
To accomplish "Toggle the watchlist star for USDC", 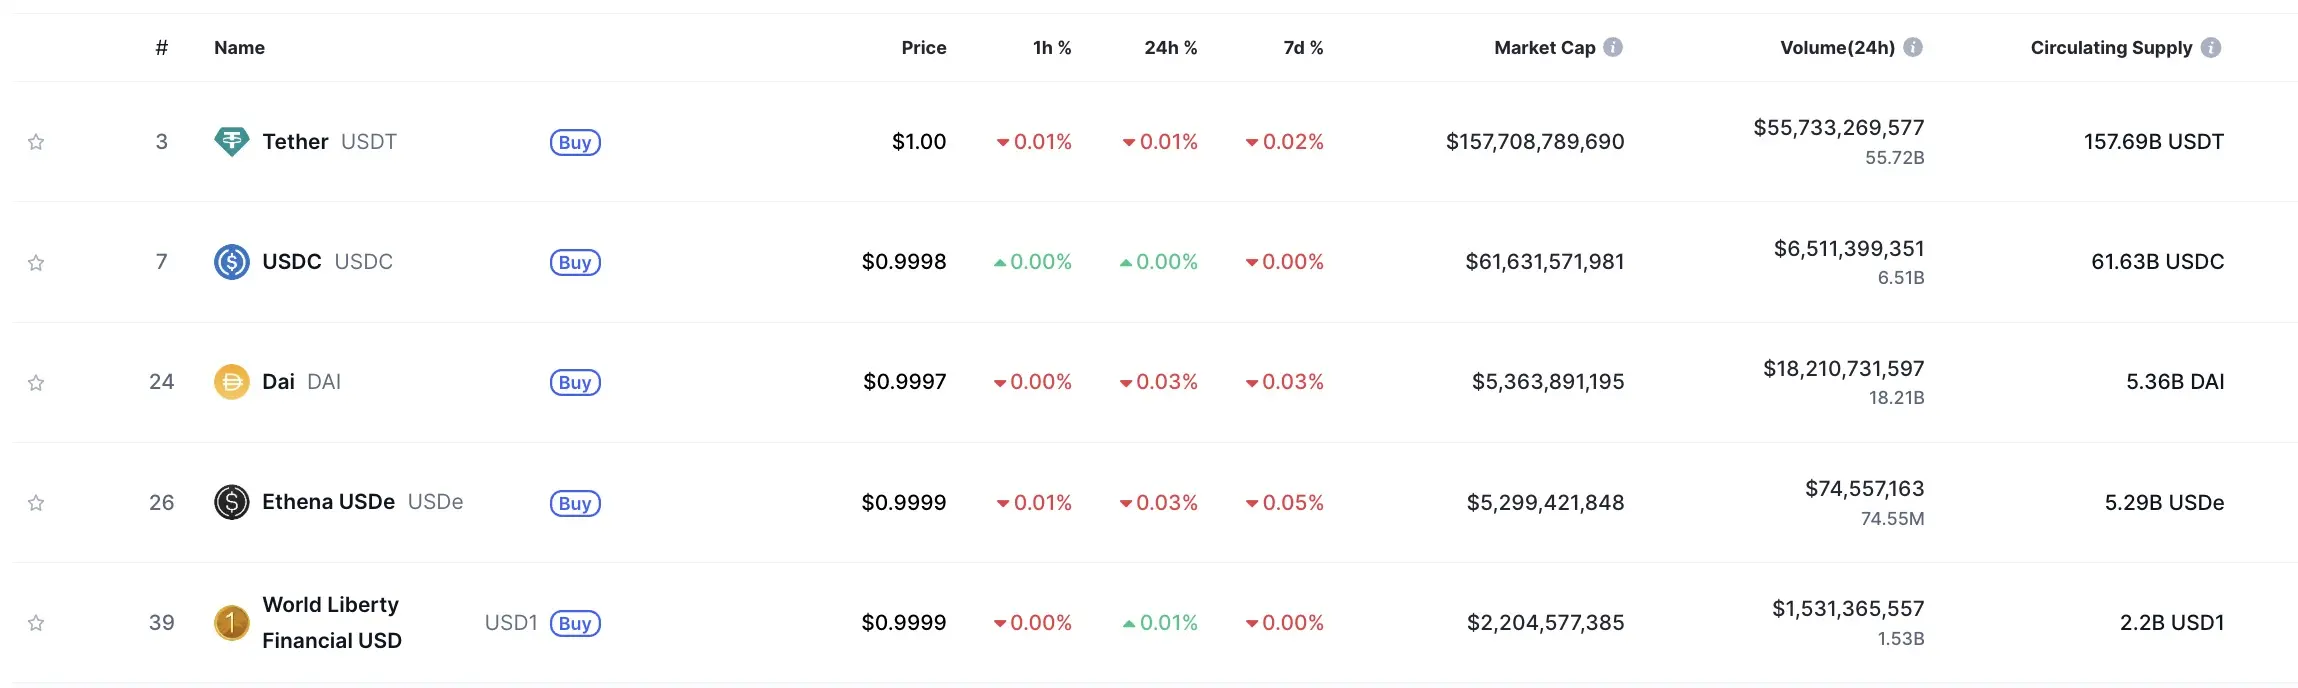I will (36, 263).
